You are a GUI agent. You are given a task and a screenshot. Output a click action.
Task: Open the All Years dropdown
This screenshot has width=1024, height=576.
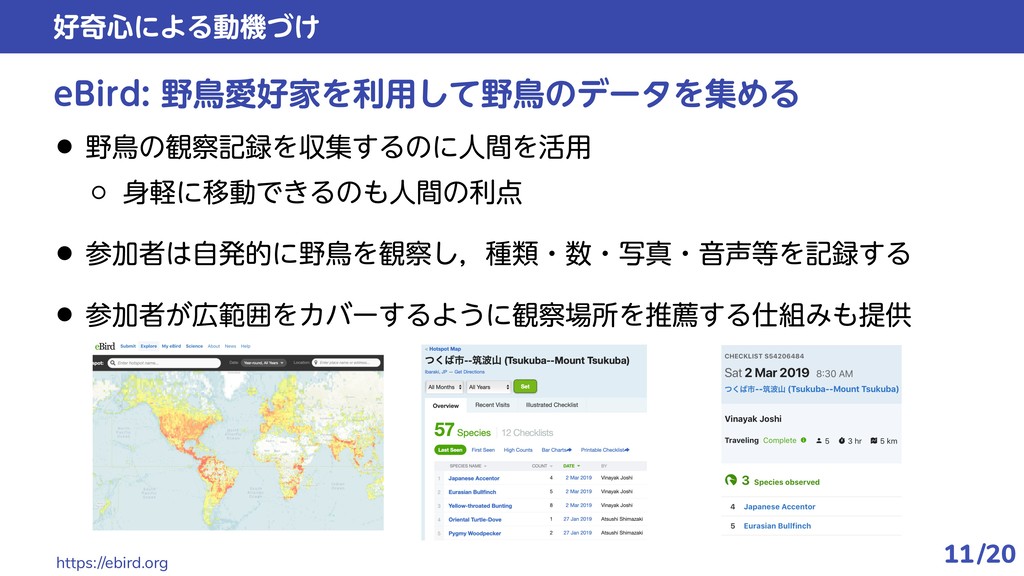coord(488,387)
